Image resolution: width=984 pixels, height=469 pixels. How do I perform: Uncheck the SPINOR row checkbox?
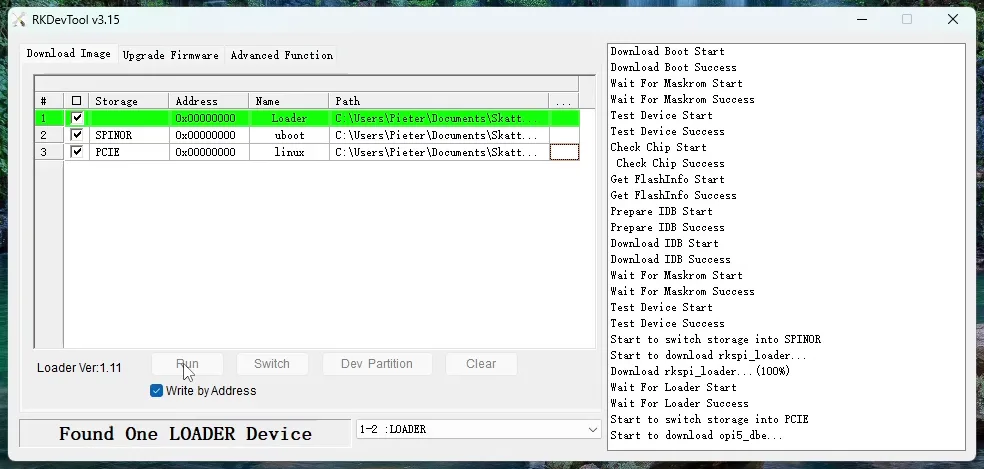click(77, 135)
